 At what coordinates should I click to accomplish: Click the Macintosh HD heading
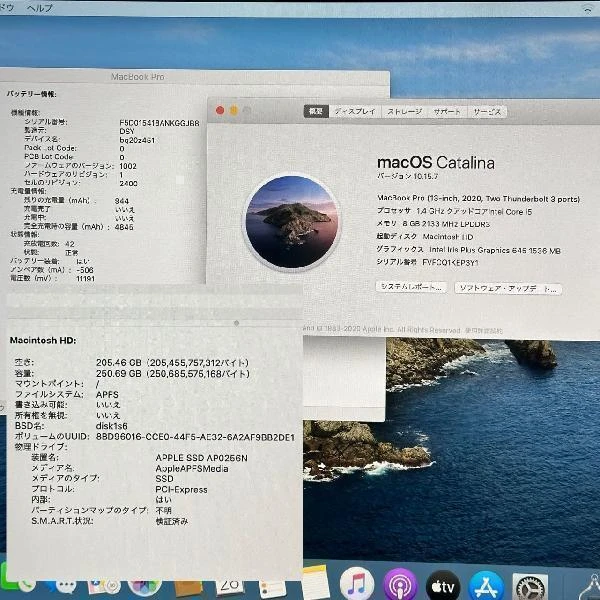[x=43, y=340]
